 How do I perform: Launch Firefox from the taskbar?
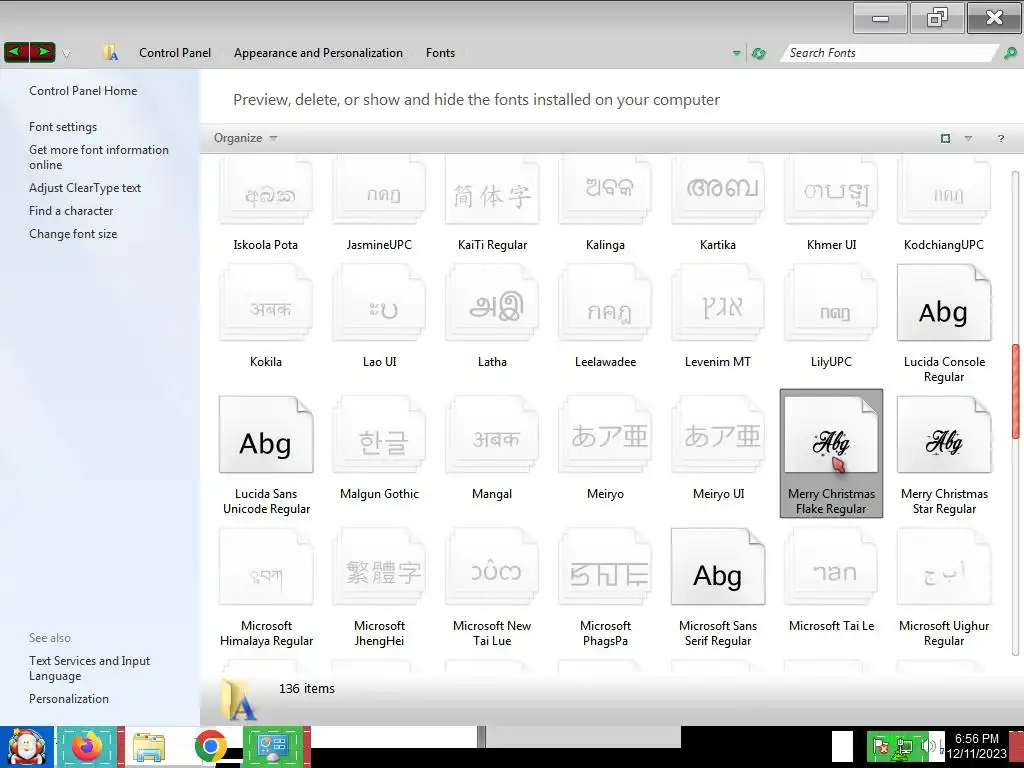point(88,746)
